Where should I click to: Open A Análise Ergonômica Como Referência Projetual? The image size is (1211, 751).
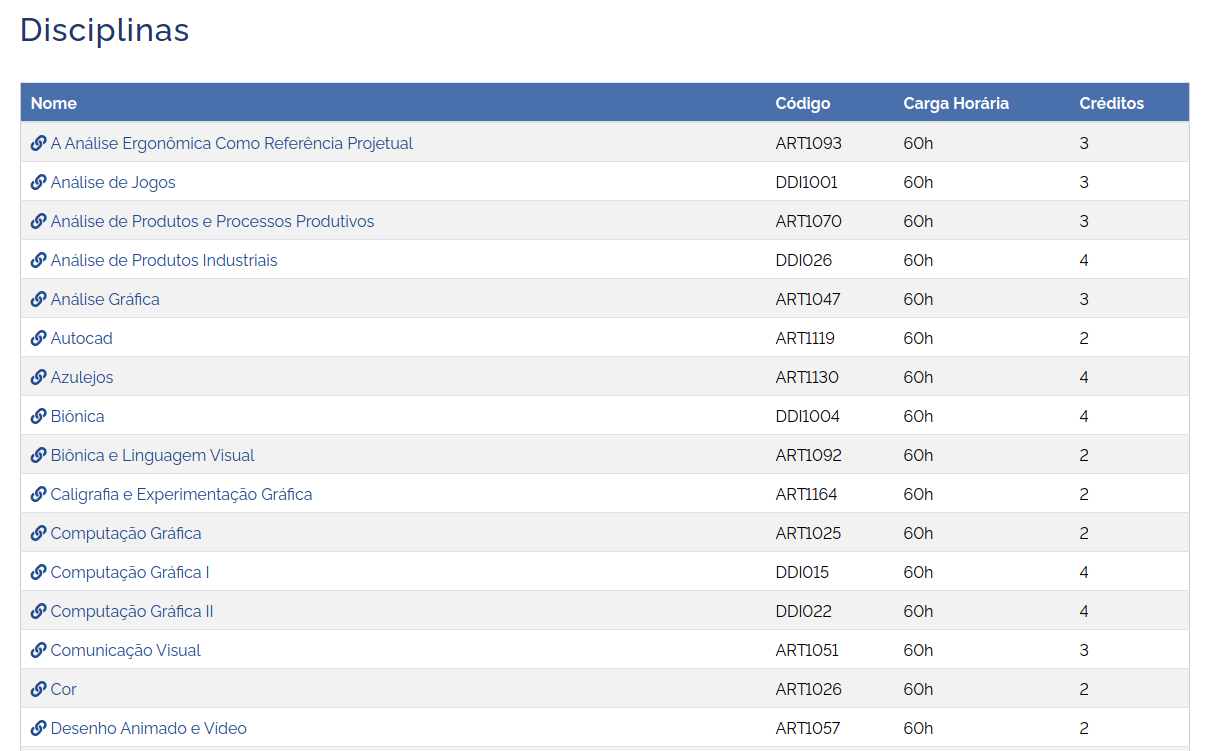[x=231, y=143]
